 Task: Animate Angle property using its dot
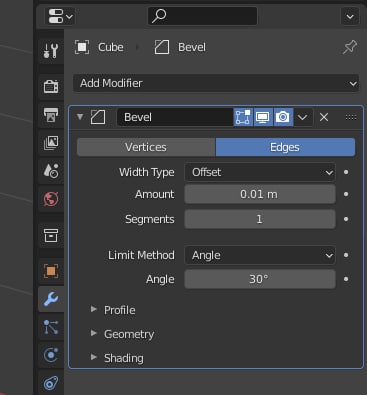pos(346,279)
